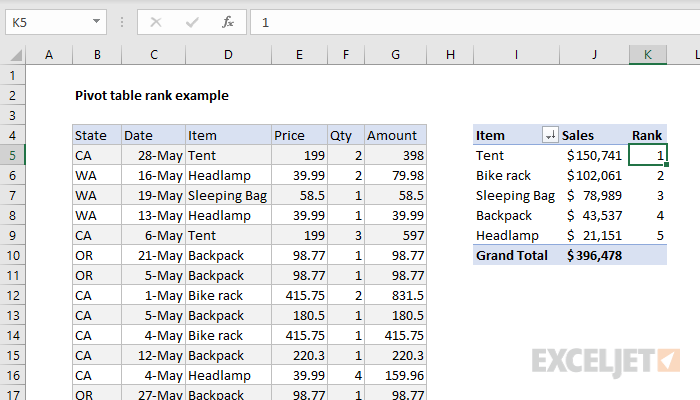Image resolution: width=700 pixels, height=400 pixels.
Task: Click the 'Qty' header cell
Action: pyautogui.click(x=346, y=135)
